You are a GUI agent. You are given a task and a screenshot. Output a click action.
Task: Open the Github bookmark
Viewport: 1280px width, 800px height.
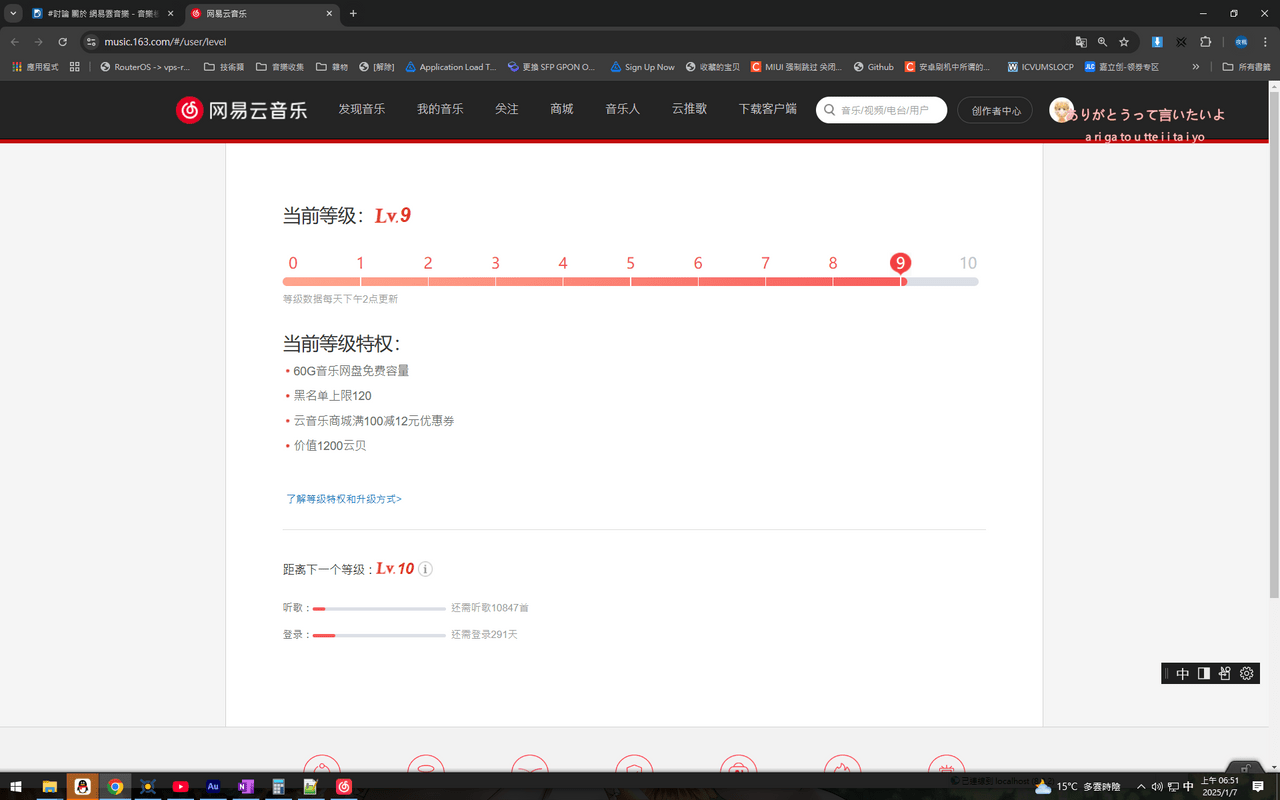(x=874, y=67)
